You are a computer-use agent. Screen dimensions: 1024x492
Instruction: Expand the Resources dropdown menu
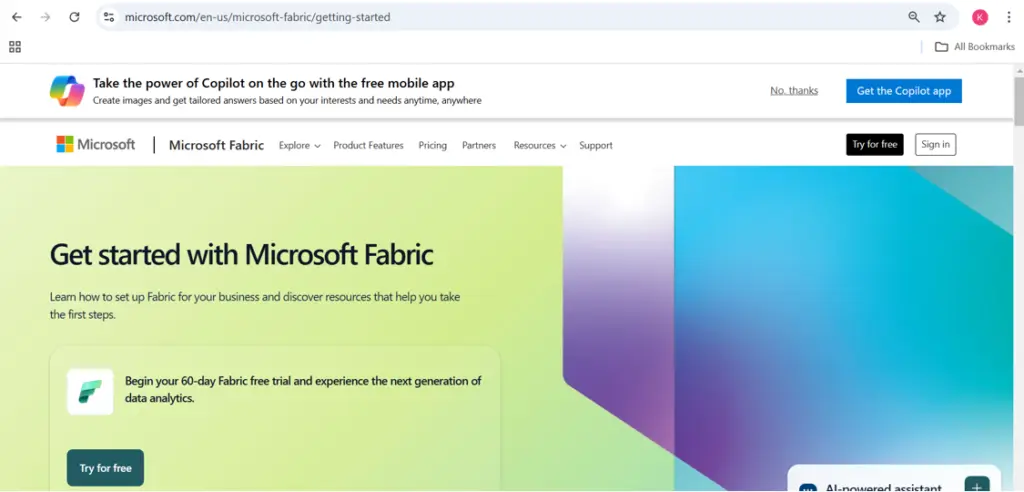[539, 146]
